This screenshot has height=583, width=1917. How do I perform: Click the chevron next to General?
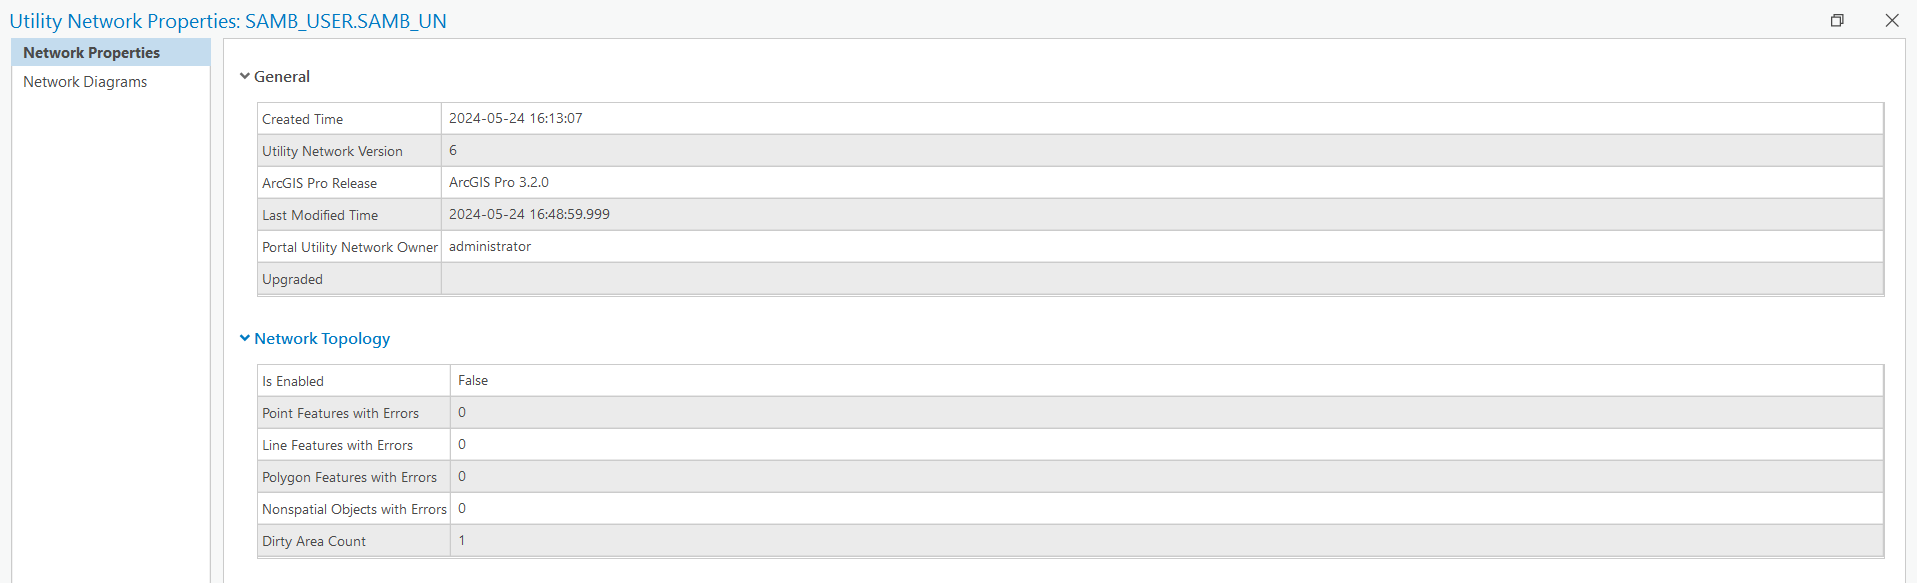pyautogui.click(x=245, y=75)
